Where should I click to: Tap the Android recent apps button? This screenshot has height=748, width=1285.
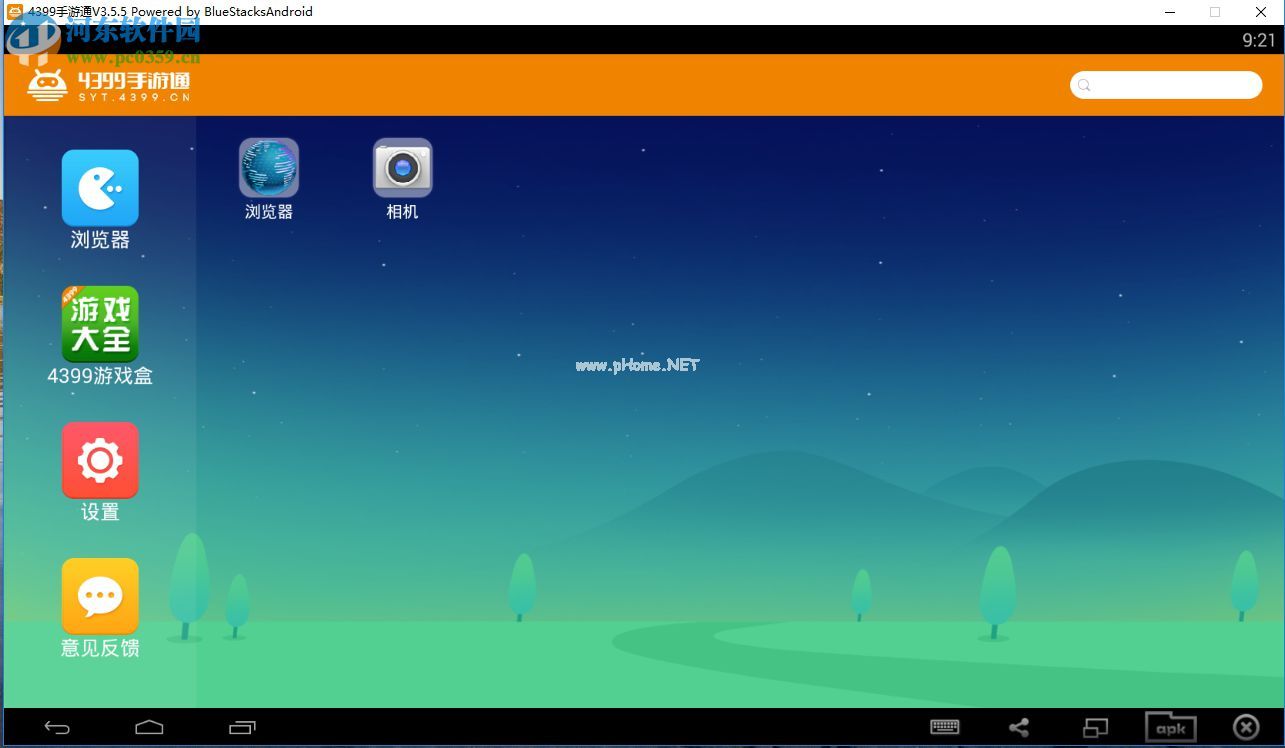[242, 728]
